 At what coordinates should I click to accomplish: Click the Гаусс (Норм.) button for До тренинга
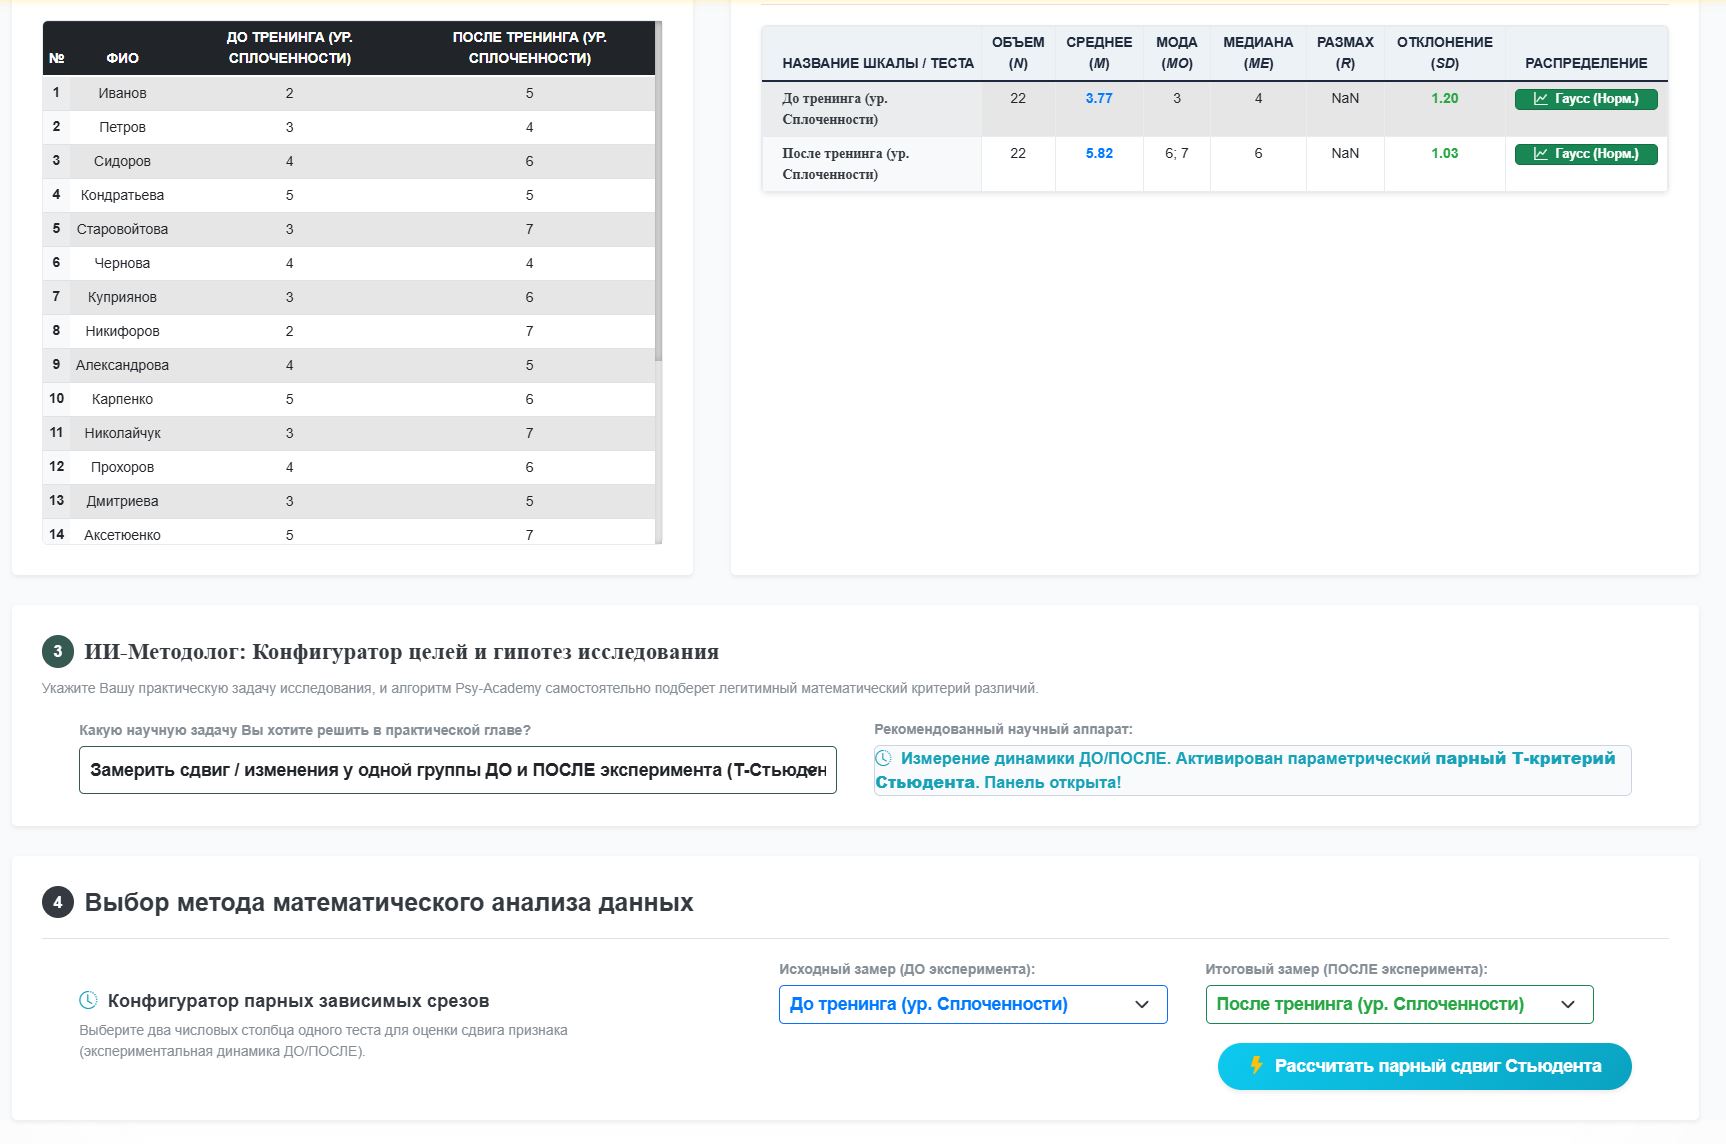point(1586,99)
